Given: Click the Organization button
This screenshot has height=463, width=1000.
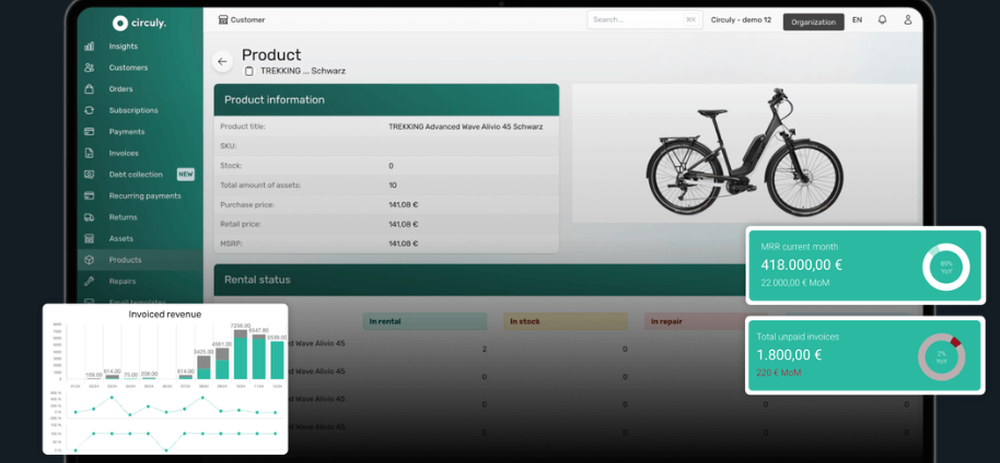Looking at the screenshot, I should pos(813,22).
